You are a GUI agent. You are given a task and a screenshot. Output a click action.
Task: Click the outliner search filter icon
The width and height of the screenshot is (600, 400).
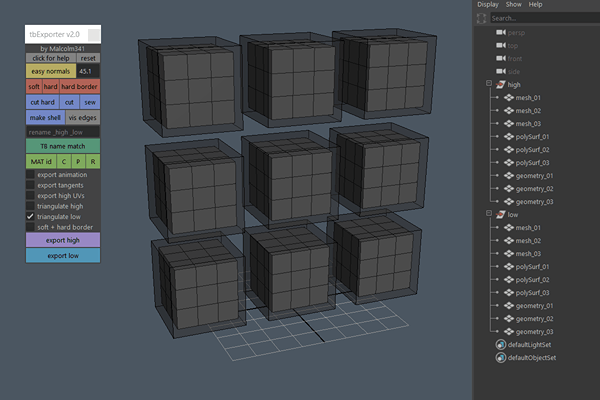coord(482,18)
